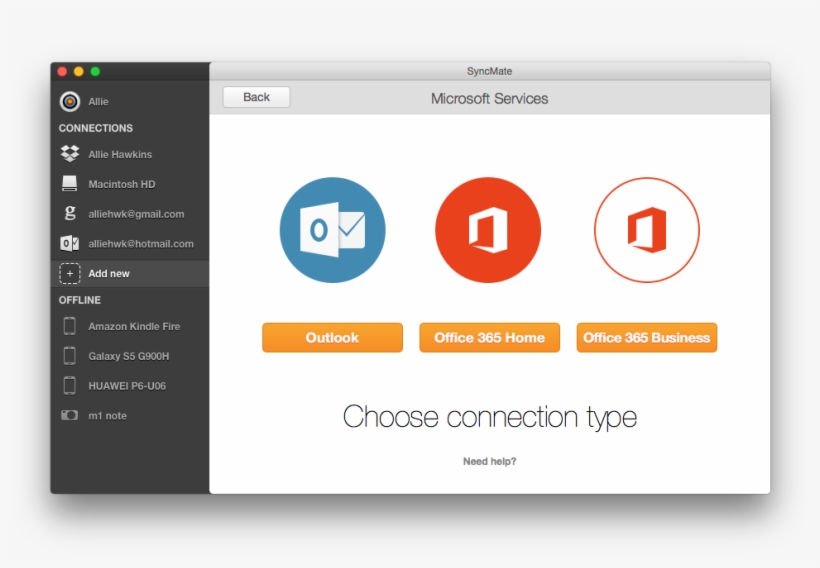Select the Allie Hawkins connection
Image resolution: width=820 pixels, height=568 pixels.
[x=130, y=154]
